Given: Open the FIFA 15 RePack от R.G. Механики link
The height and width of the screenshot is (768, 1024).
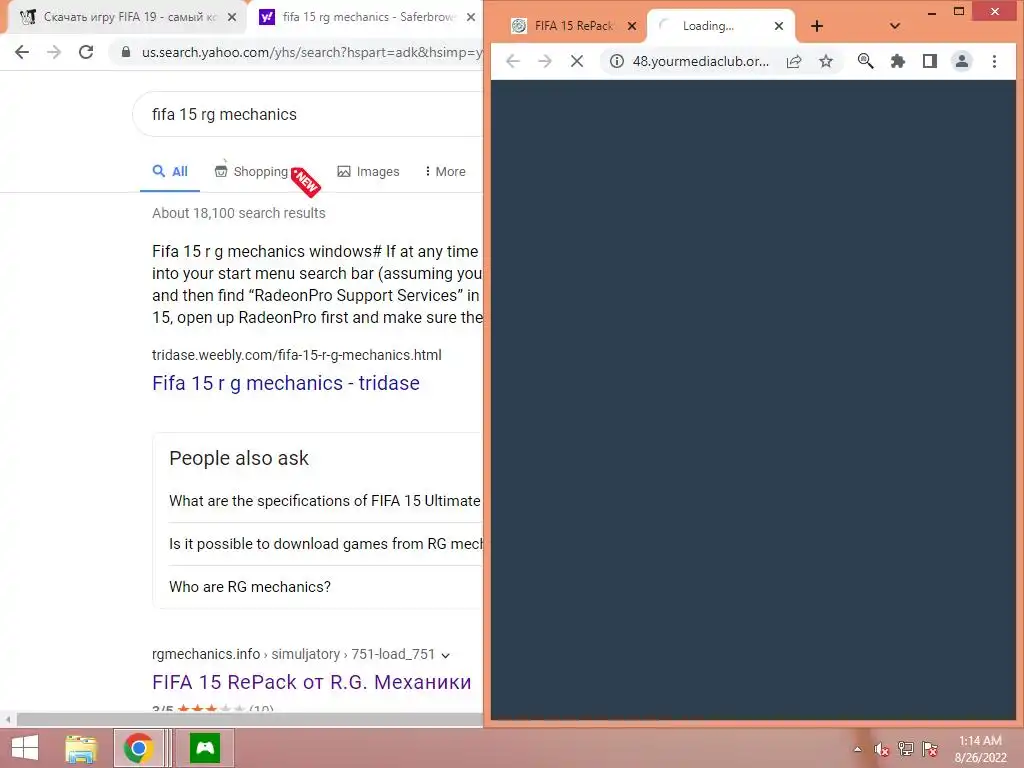Looking at the screenshot, I should pyautogui.click(x=312, y=682).
